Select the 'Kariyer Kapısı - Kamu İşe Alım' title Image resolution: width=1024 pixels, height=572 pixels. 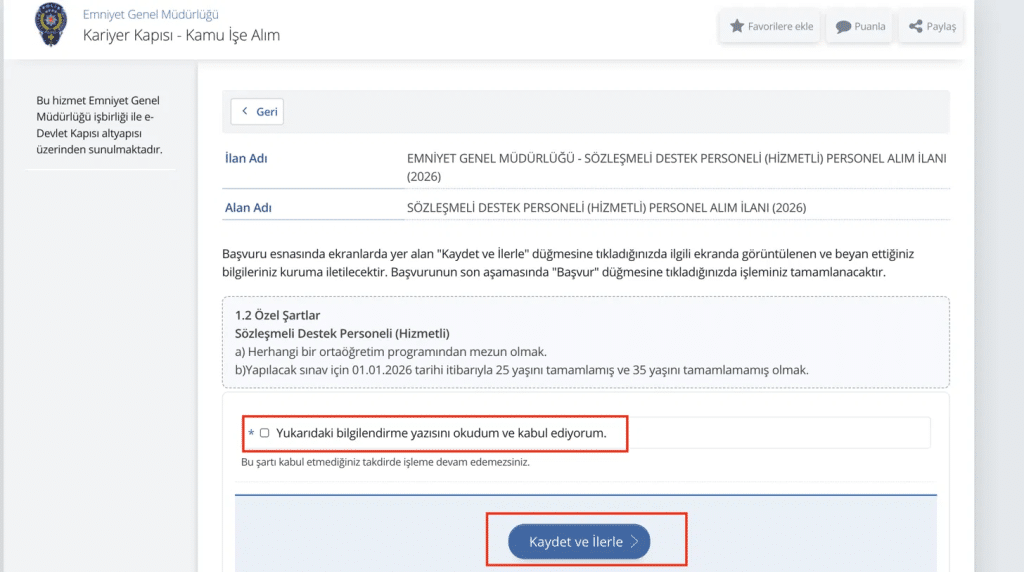pyautogui.click(x=181, y=35)
